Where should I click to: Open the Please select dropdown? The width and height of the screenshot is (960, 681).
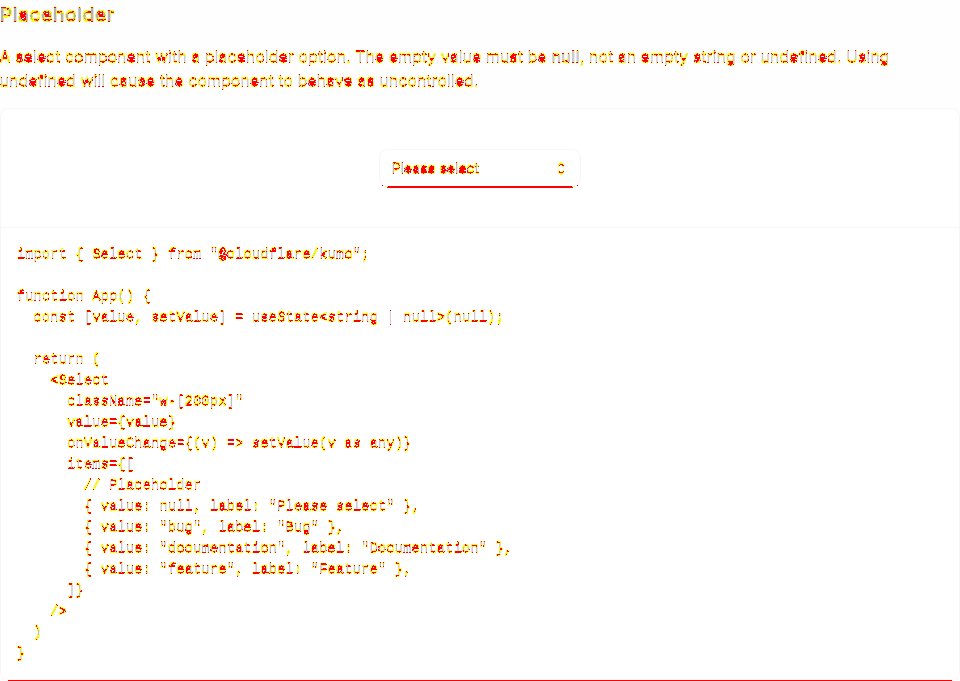pos(479,168)
